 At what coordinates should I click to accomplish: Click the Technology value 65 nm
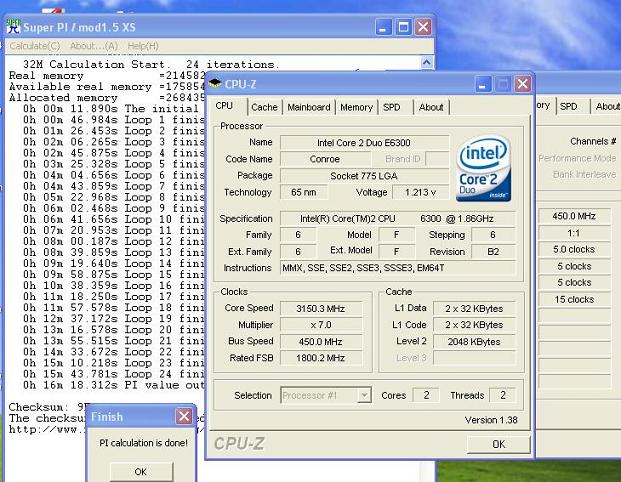(304, 192)
